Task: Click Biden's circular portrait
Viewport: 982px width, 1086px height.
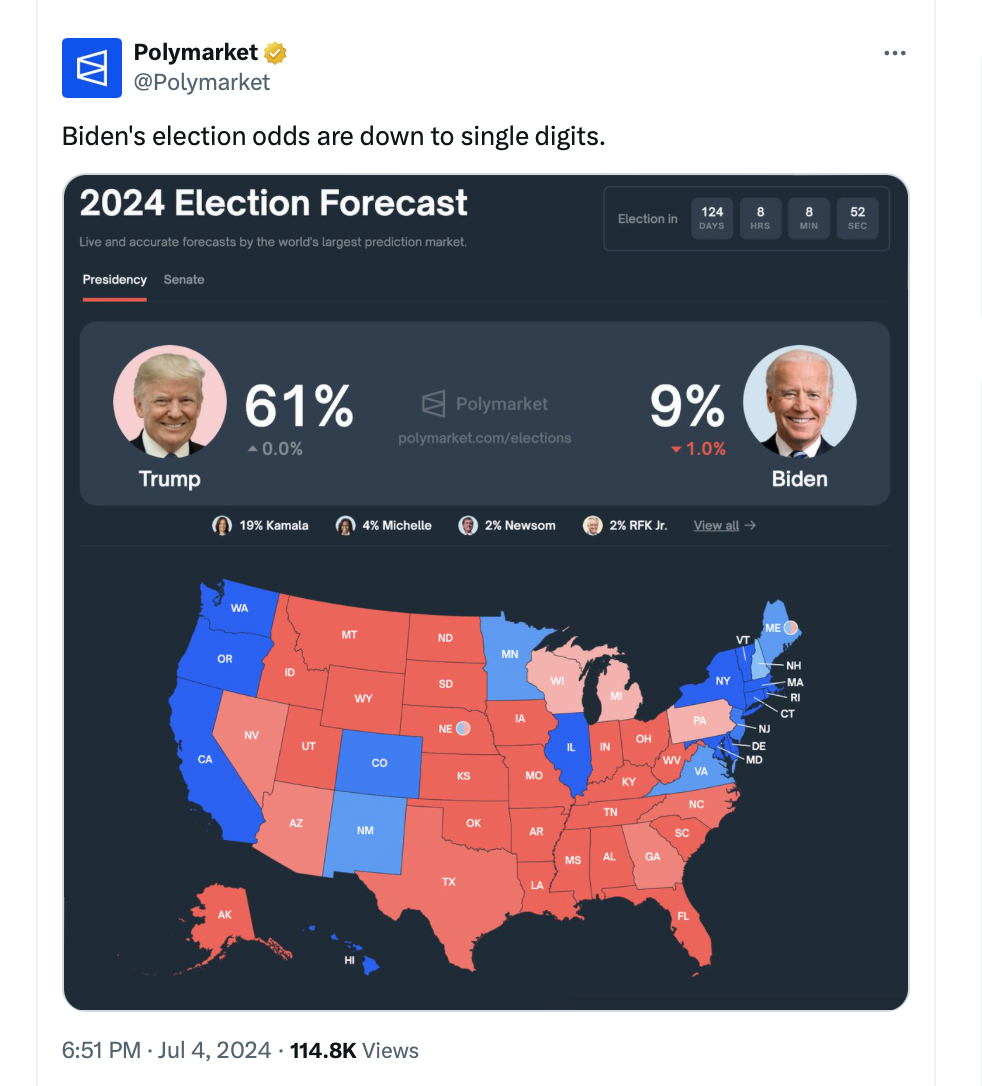Action: click(799, 401)
